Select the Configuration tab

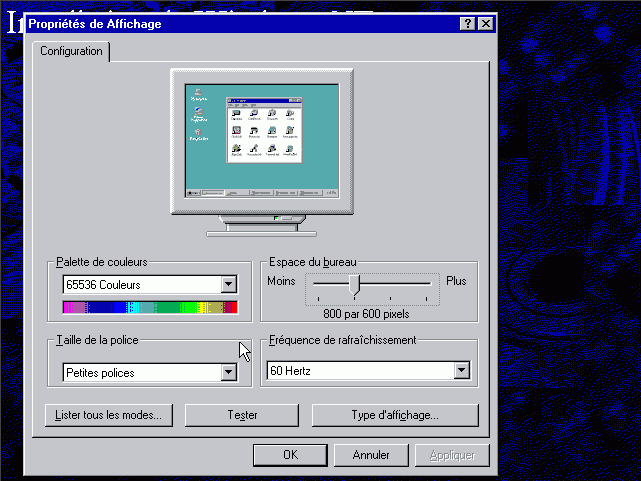click(x=71, y=51)
